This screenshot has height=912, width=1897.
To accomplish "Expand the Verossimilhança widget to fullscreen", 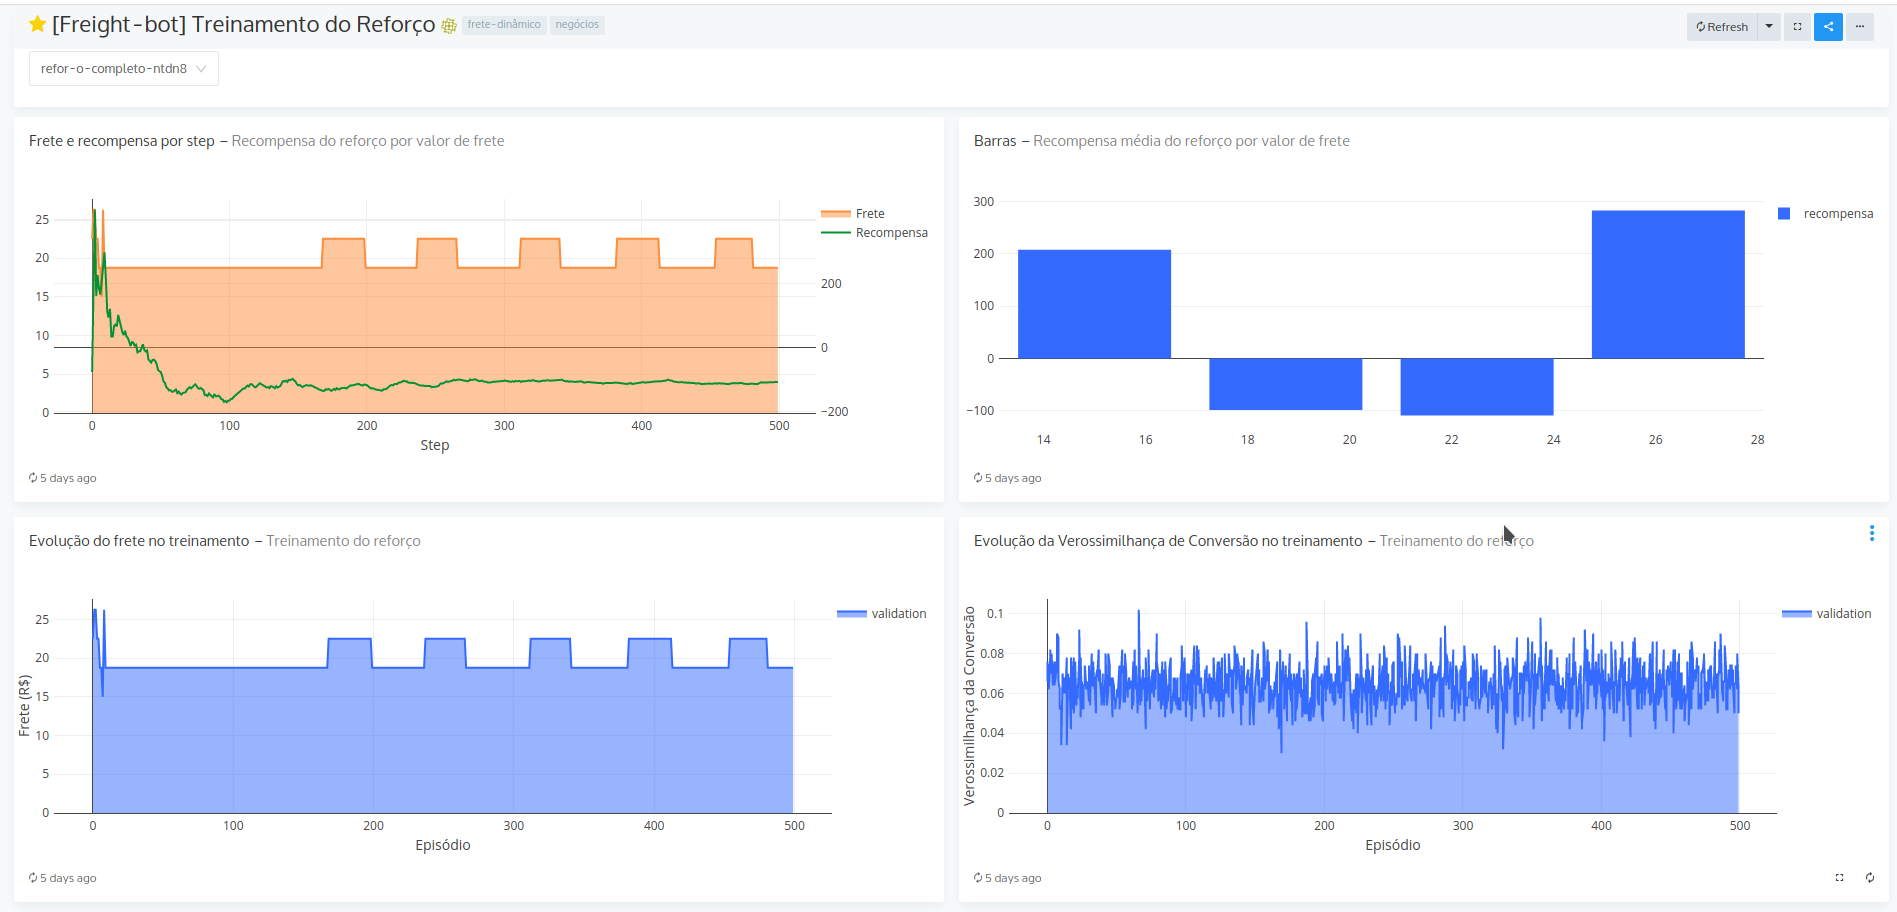I will click(x=1839, y=878).
